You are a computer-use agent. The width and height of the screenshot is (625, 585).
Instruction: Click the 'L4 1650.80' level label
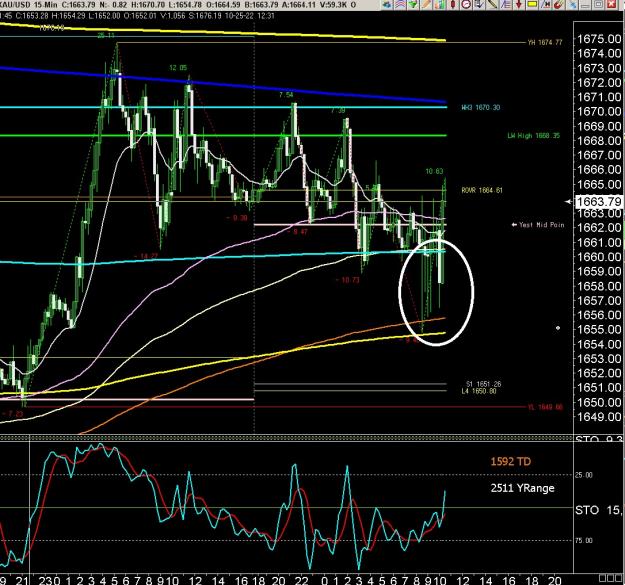479,391
